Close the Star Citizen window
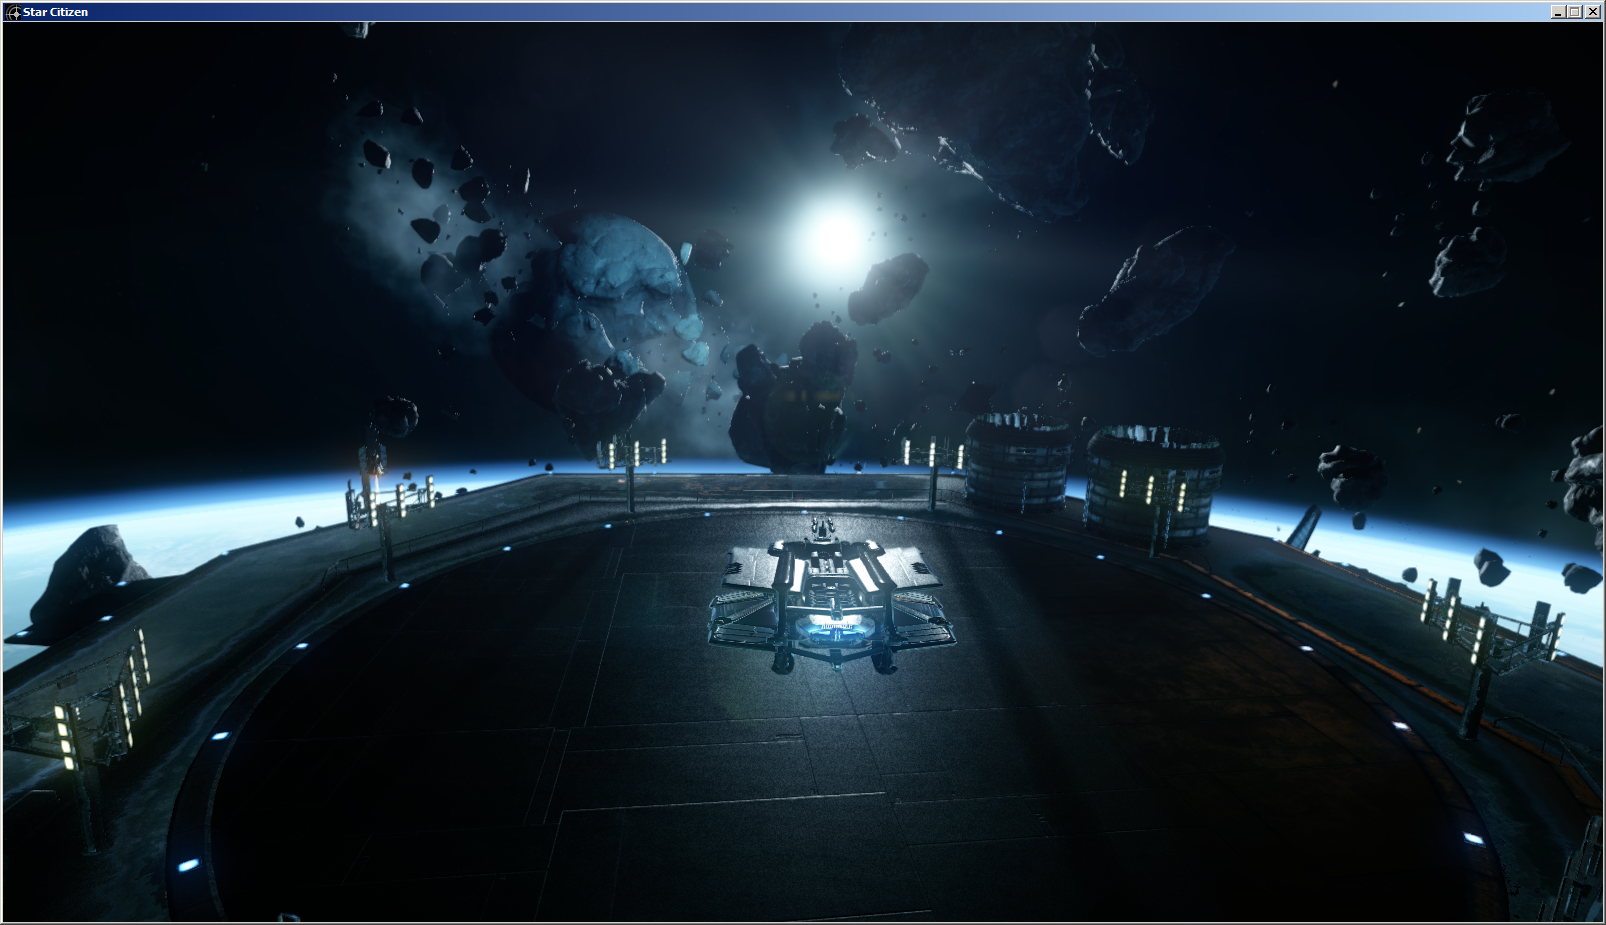1606x925 pixels. (1593, 12)
